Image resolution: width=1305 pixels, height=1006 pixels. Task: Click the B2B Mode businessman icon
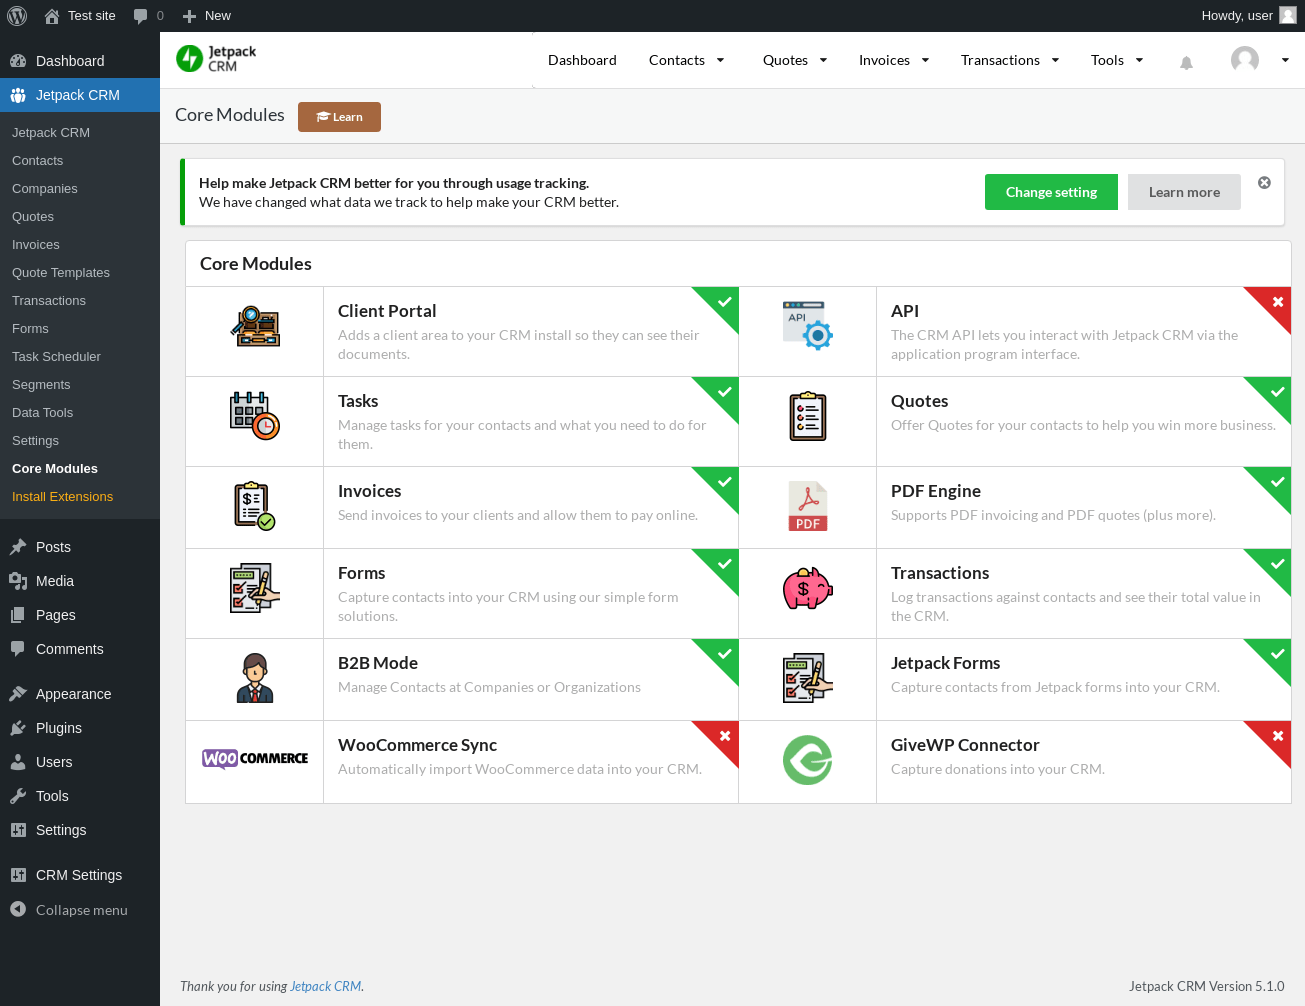pyautogui.click(x=255, y=678)
